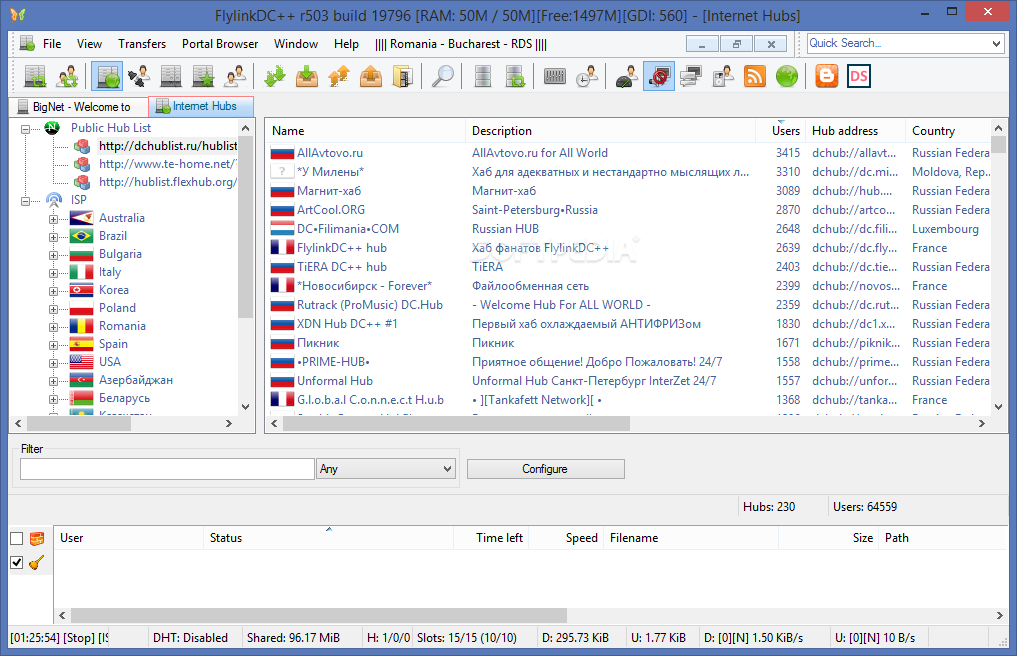Switch to BigNet - Welcome to tab
The image size is (1017, 656).
(78, 106)
